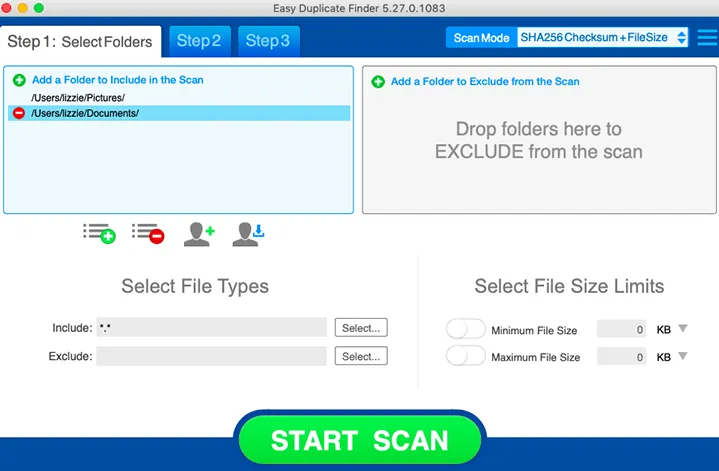This screenshot has width=719, height=471.
Task: Click the Drop folders here to EXCLUDE area
Action: [x=539, y=140]
